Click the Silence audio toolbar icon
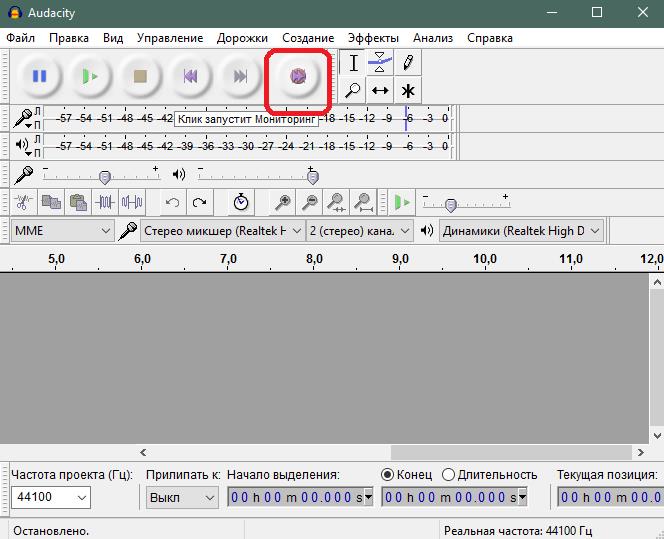Viewport: 664px width, 539px height. coord(132,202)
